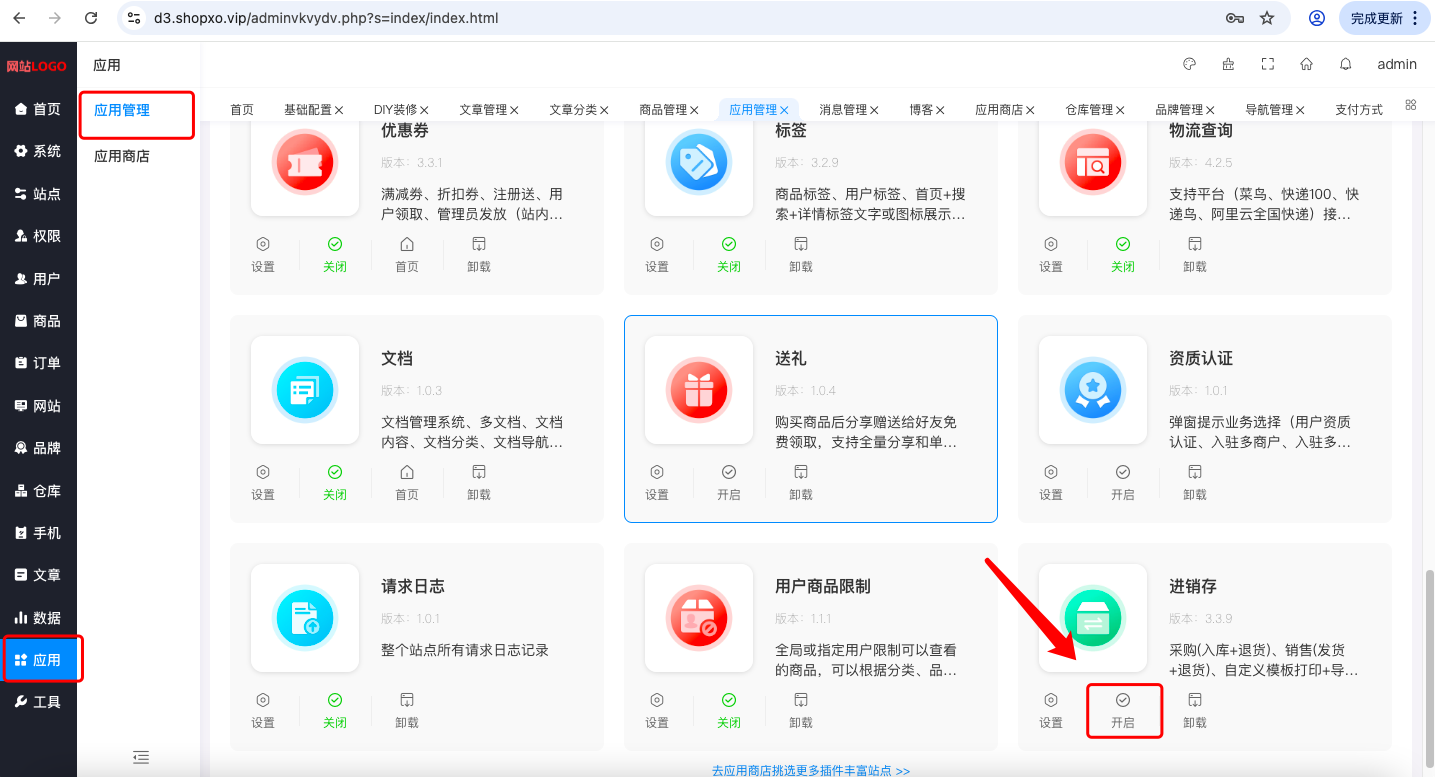Switch to the 首页 tab

(x=242, y=110)
